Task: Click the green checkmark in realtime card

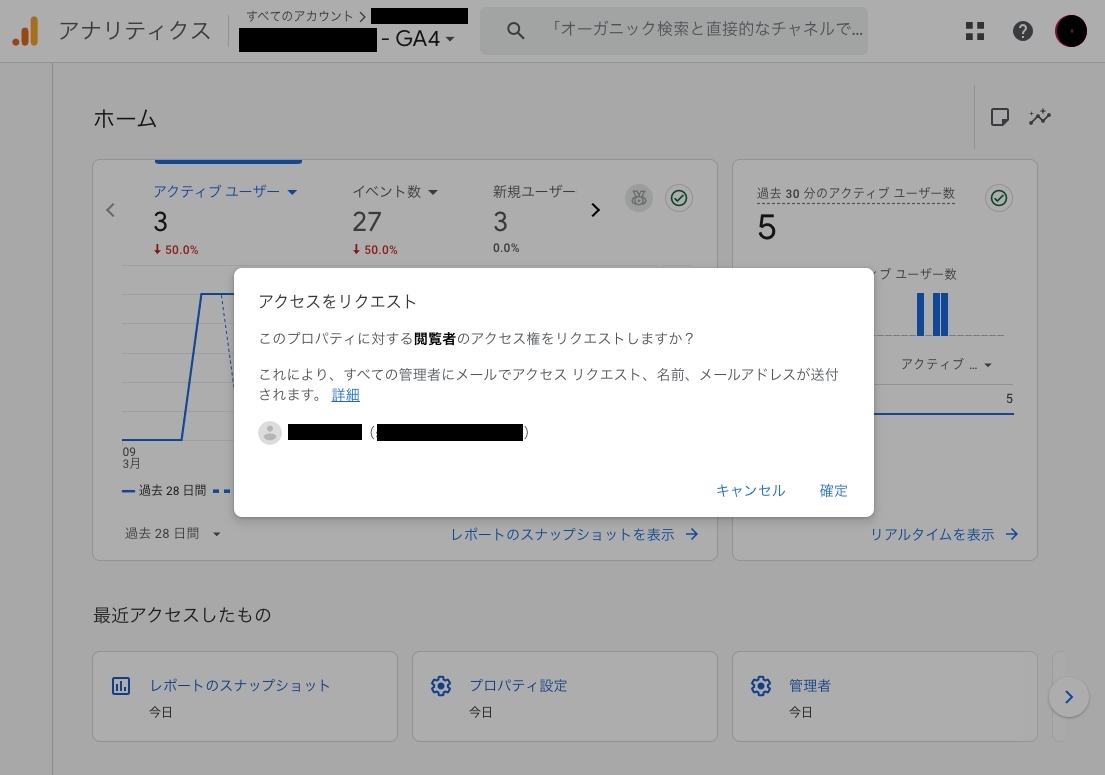Action: coord(998,198)
